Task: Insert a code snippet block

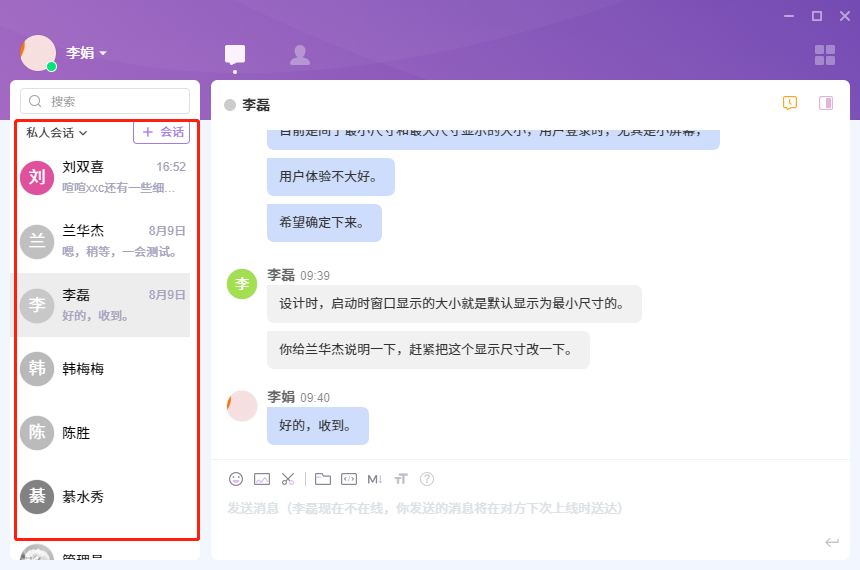Action: pyautogui.click(x=348, y=479)
